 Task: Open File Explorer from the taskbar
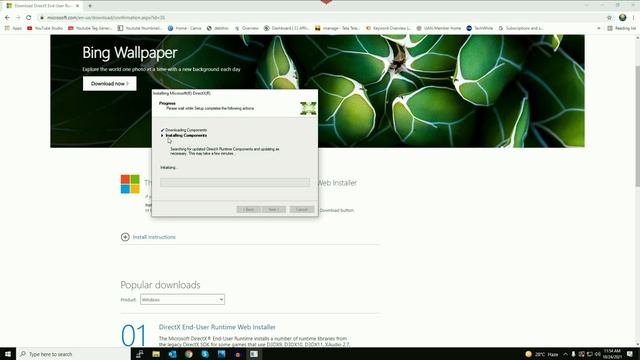(x=156, y=354)
